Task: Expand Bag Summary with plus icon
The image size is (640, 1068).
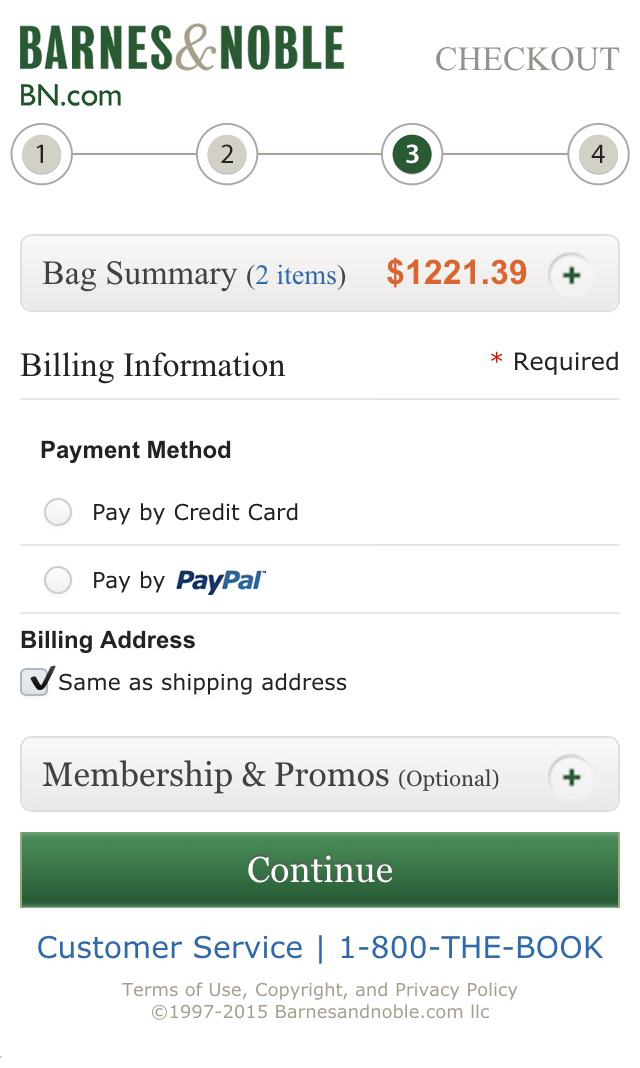Action: pyautogui.click(x=571, y=275)
